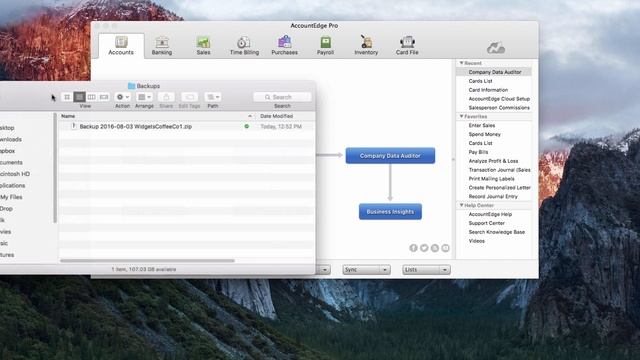Open Videos in Help Center
Screen dimensions: 640x360
tap(477, 241)
